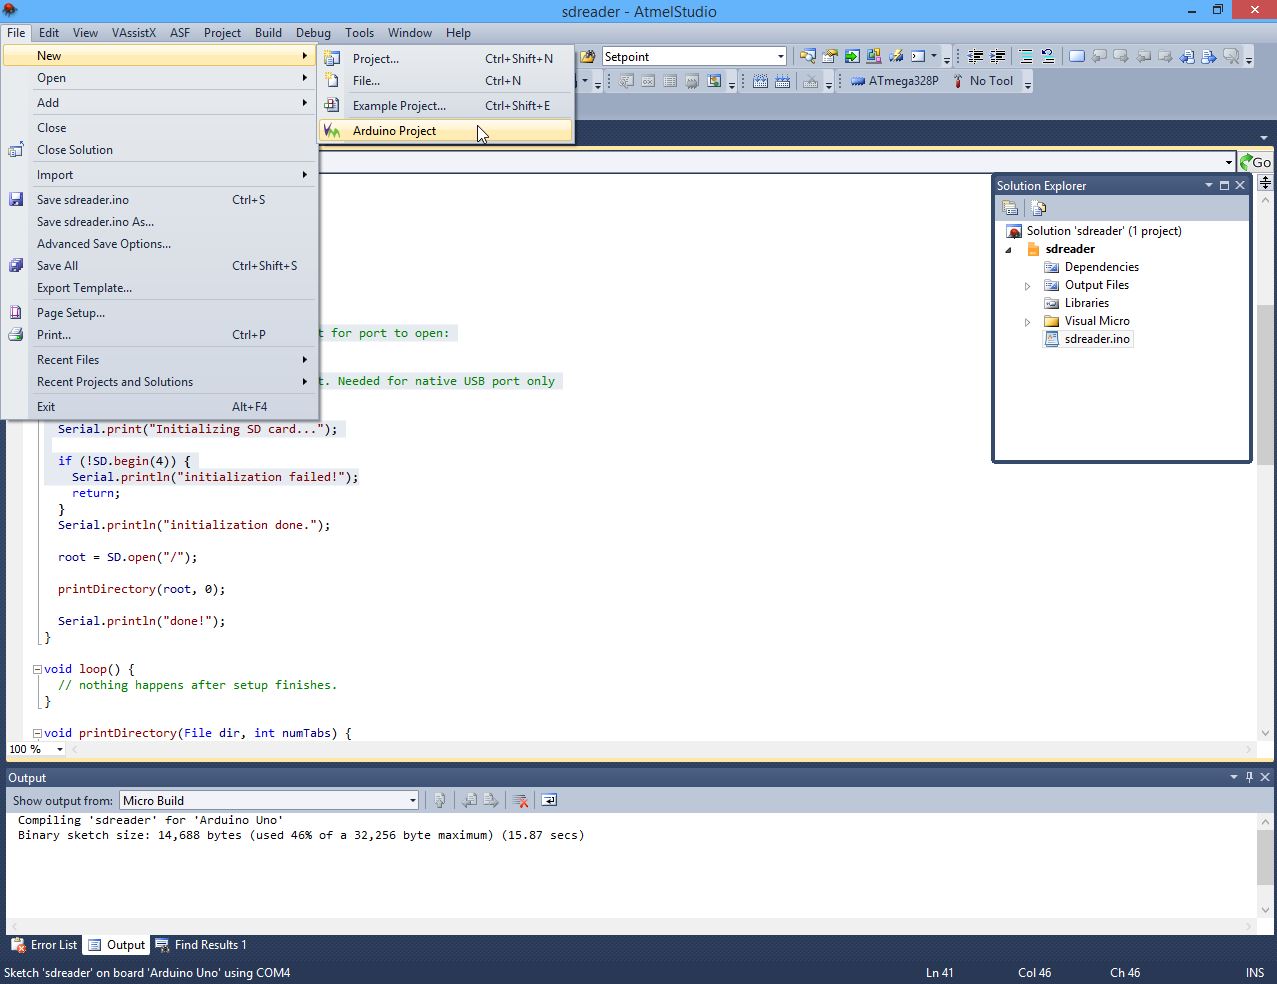Click the comment-out lines toolbar icon
The image size is (1277, 984).
coord(1026,56)
